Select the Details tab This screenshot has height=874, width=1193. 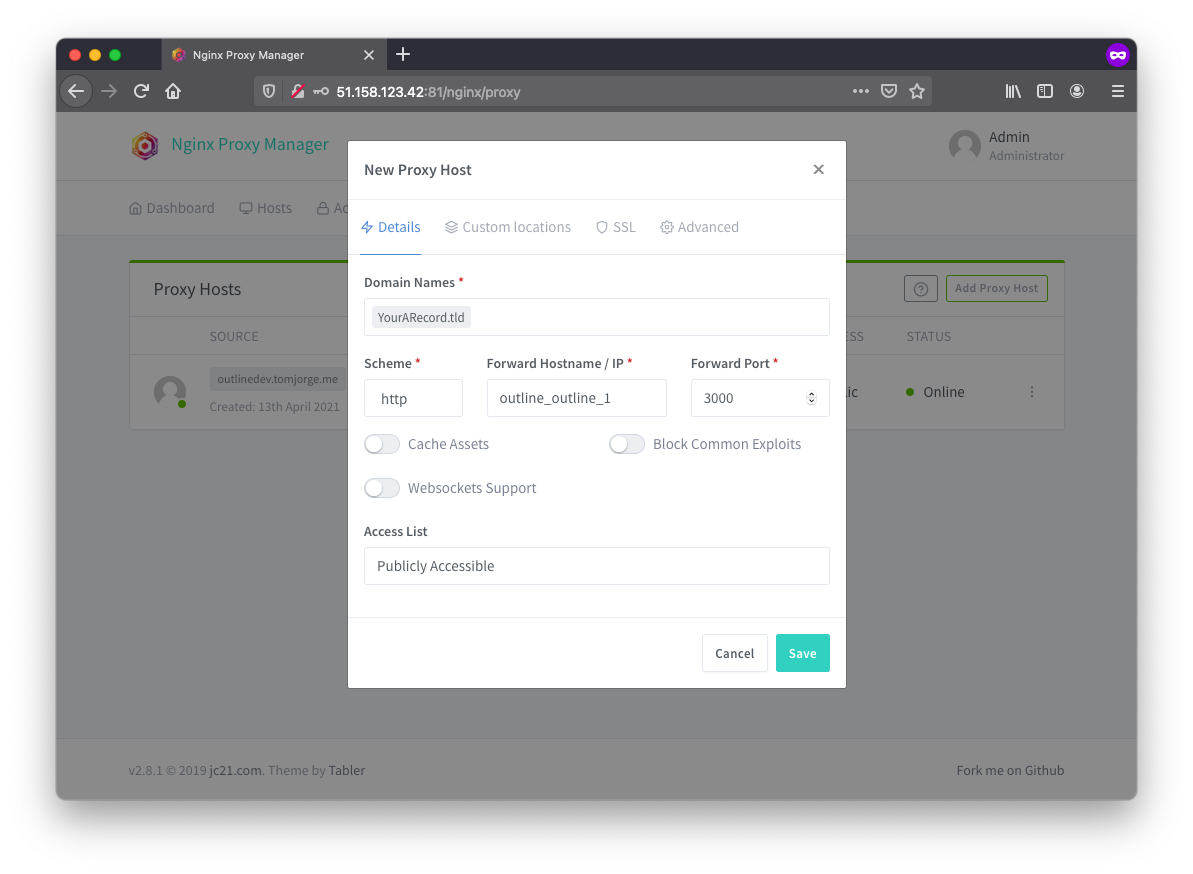390,227
